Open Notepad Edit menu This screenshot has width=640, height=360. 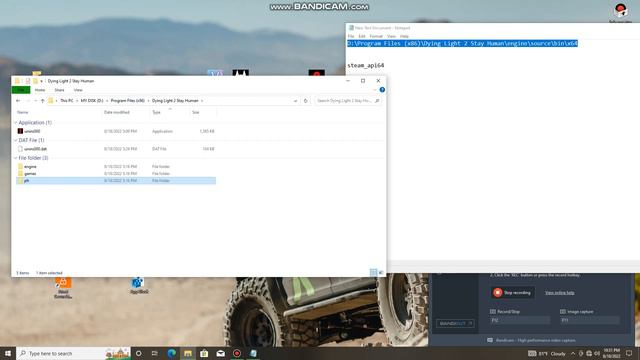362,36
